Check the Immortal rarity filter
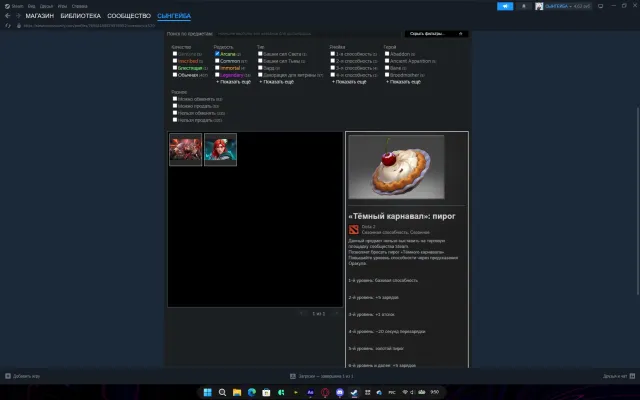 [217, 68]
